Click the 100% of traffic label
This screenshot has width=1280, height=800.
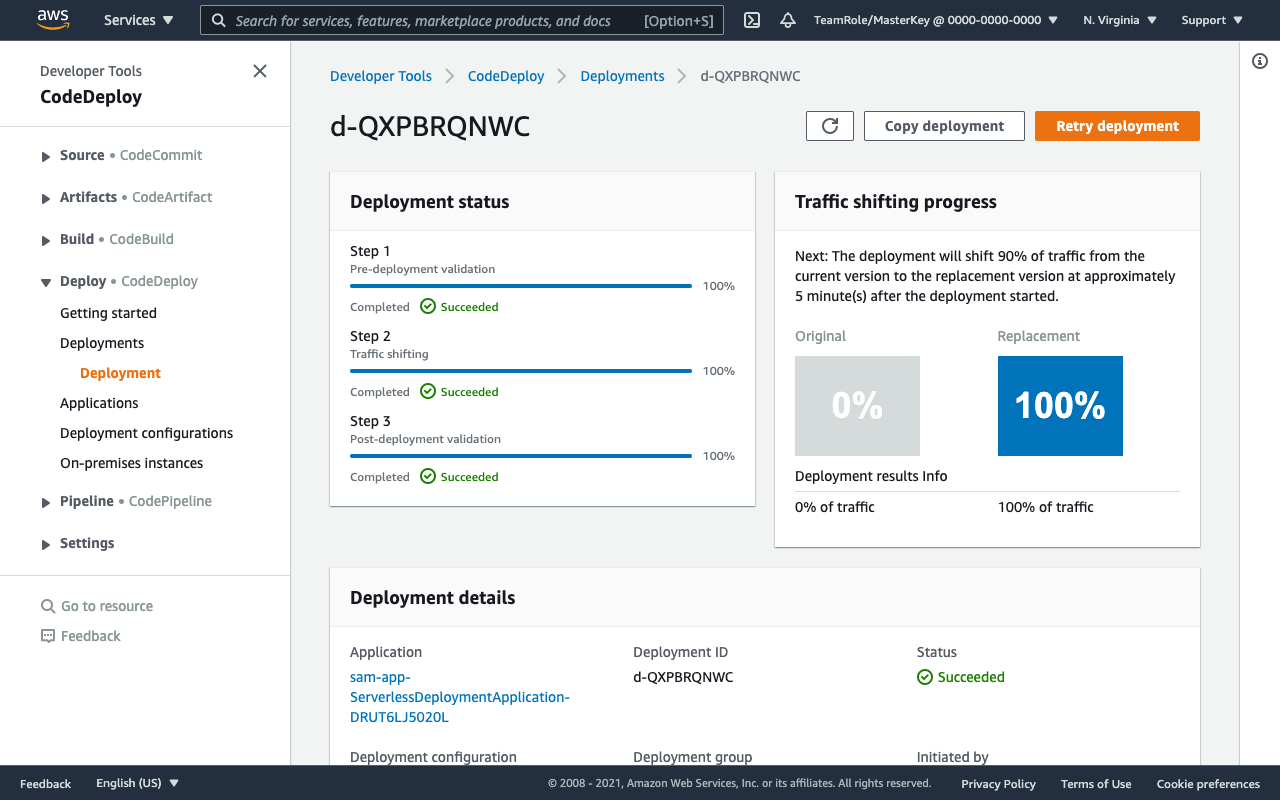click(1046, 507)
